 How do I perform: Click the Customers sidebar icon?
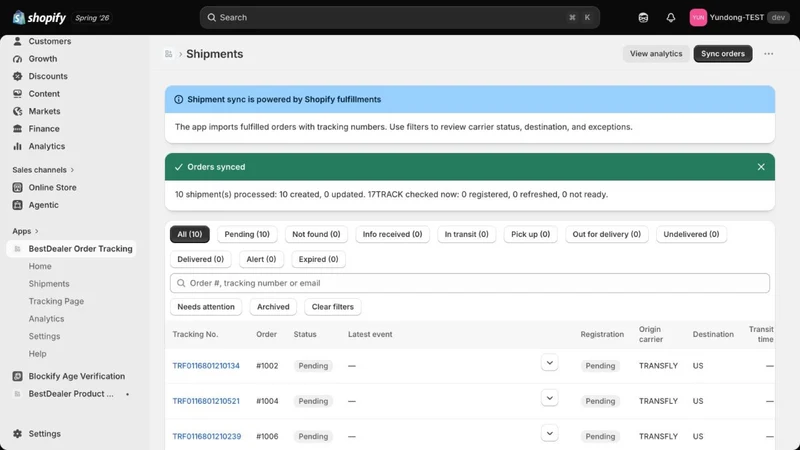point(17,41)
